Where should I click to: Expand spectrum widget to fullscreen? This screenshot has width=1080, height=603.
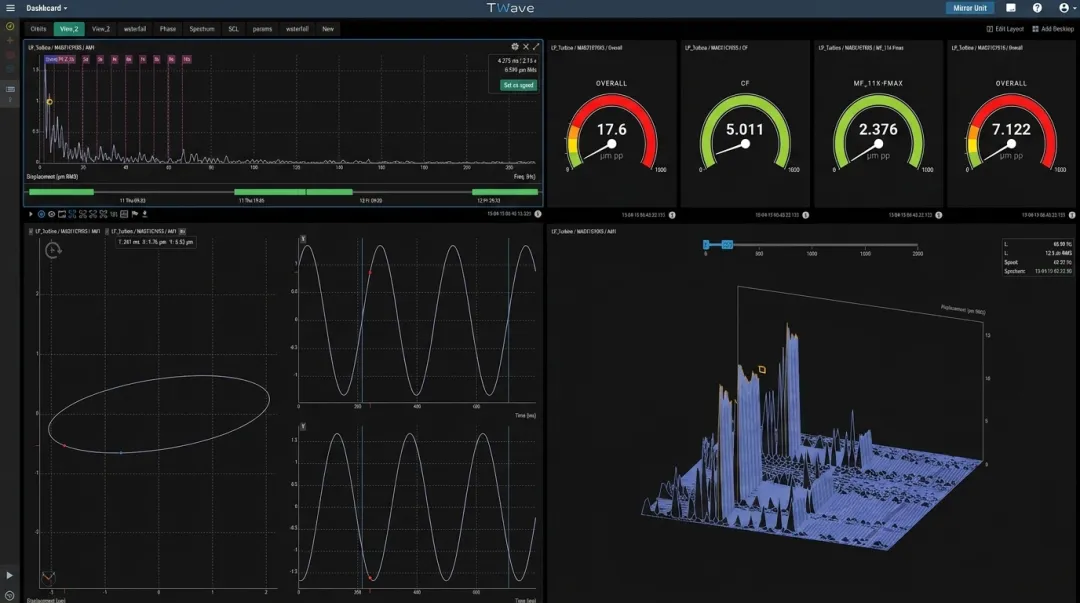[x=536, y=47]
